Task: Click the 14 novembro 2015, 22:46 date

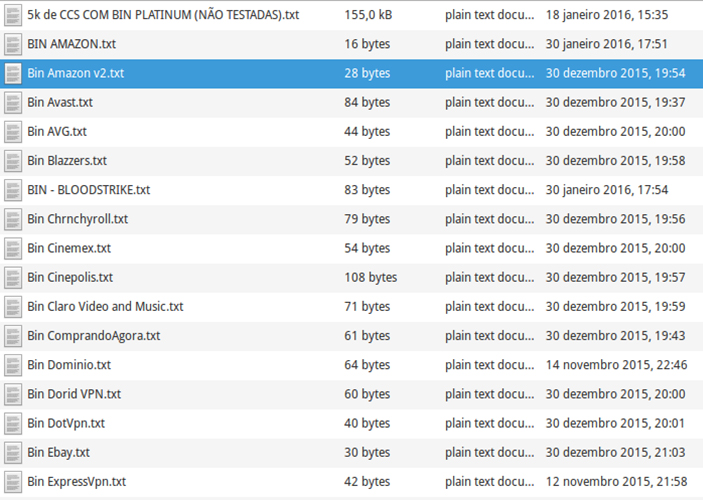Action: click(616, 365)
